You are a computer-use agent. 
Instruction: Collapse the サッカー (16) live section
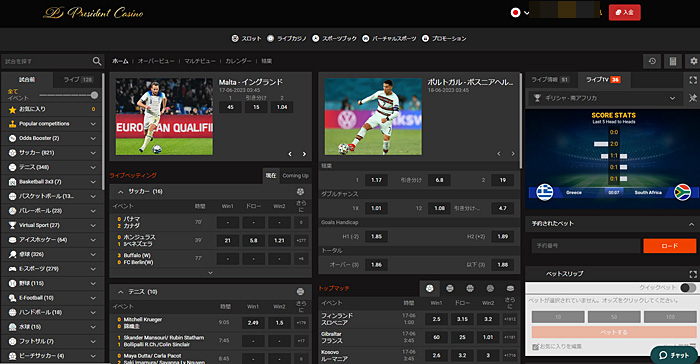point(121,192)
